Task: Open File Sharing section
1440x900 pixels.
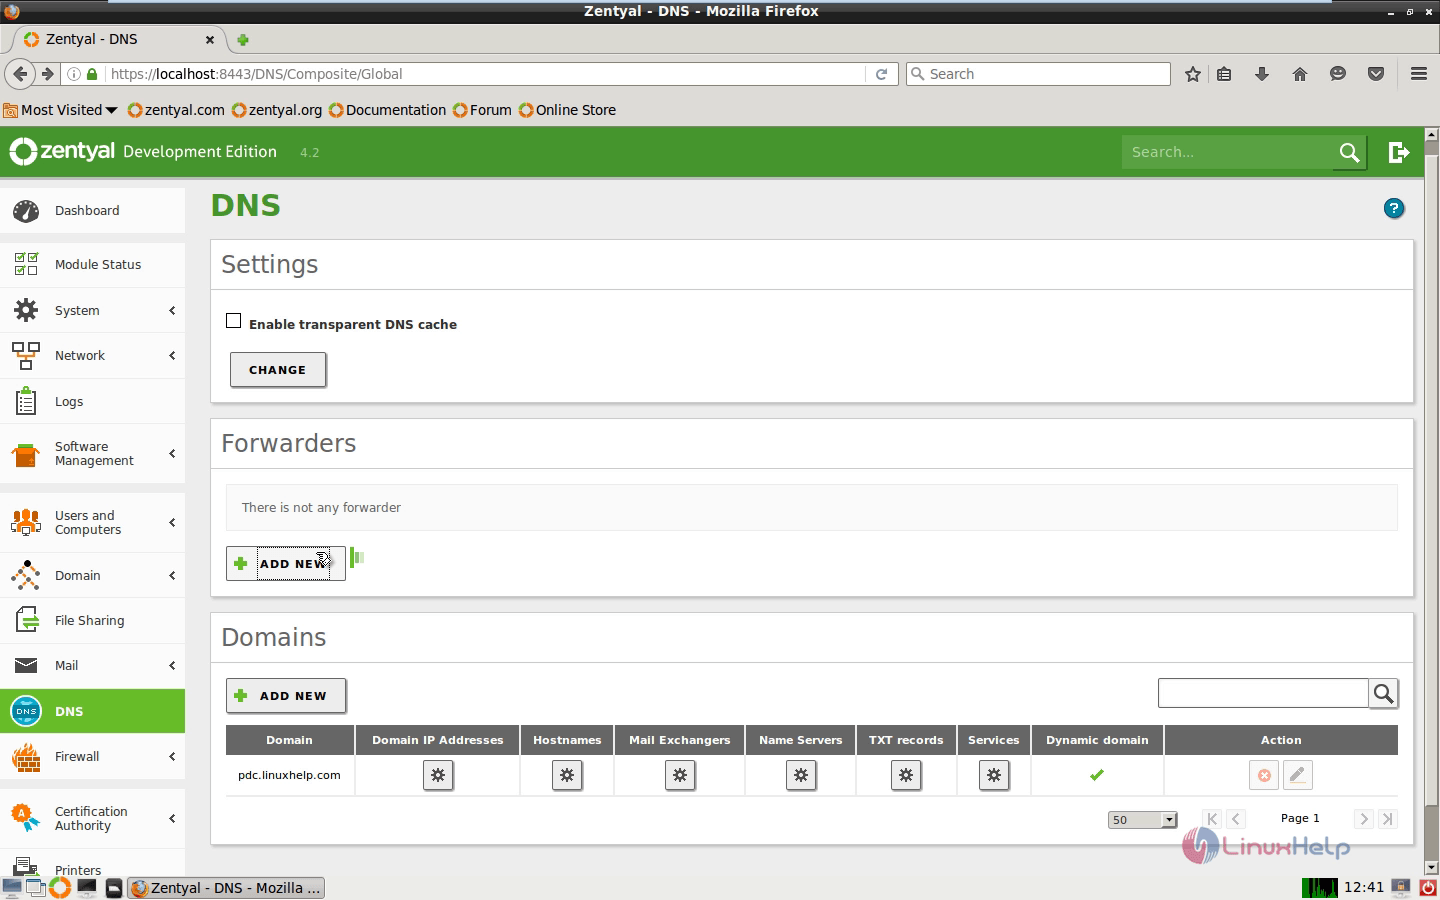Action: tap(92, 621)
